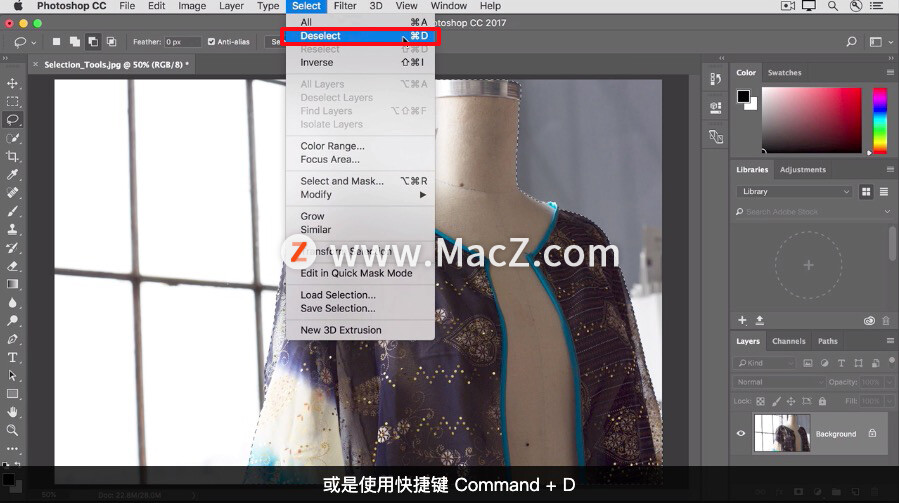Click the New Selection mode icon

point(56,42)
